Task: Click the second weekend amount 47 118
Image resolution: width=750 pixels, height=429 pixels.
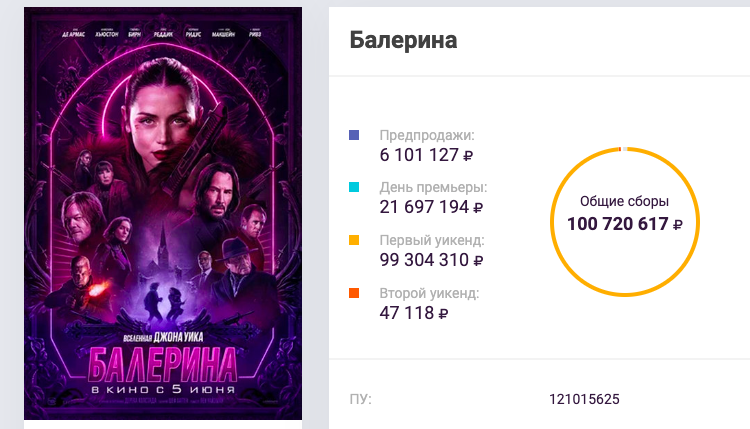Action: (406, 313)
